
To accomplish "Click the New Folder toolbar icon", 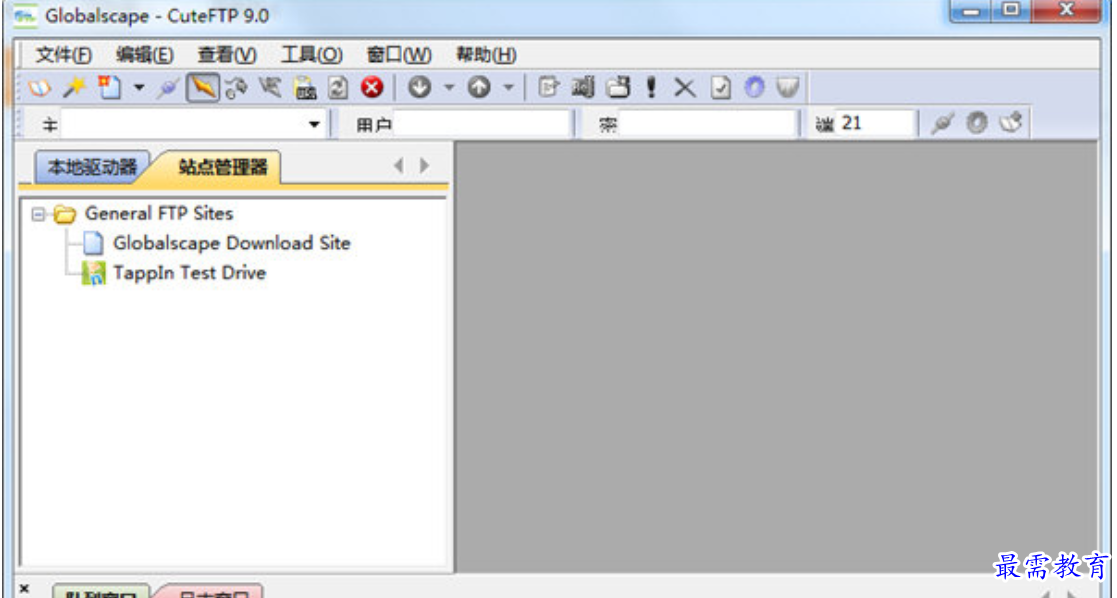I will [x=618, y=88].
